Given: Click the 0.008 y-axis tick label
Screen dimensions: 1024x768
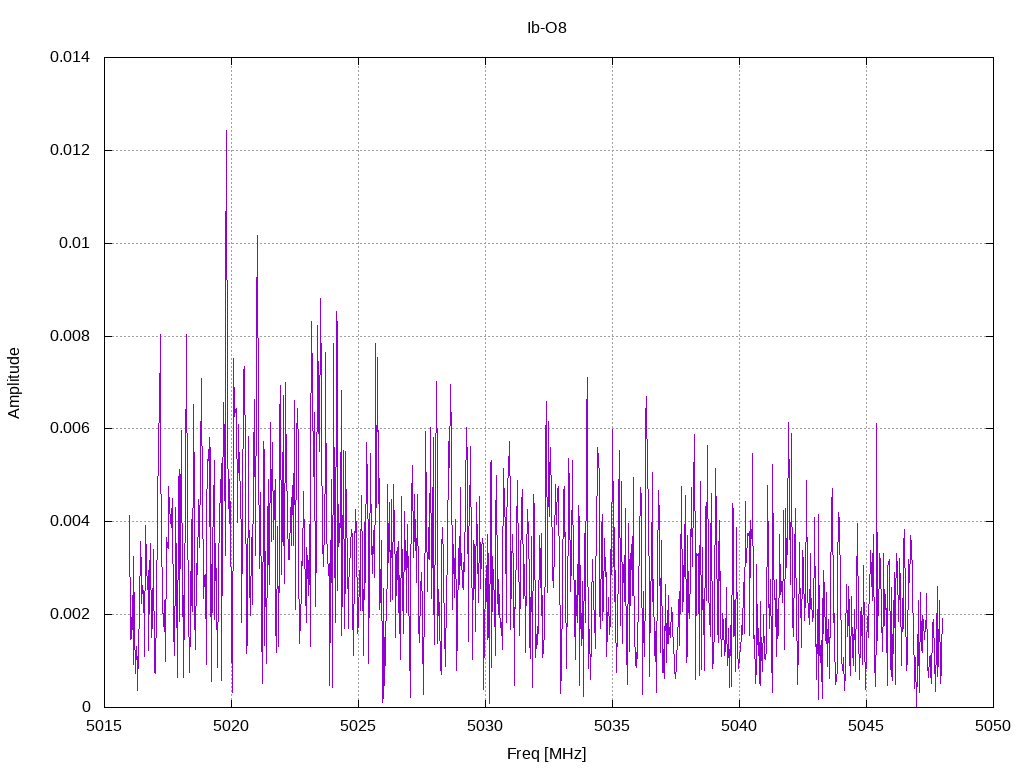Looking at the screenshot, I should click(x=70, y=336).
